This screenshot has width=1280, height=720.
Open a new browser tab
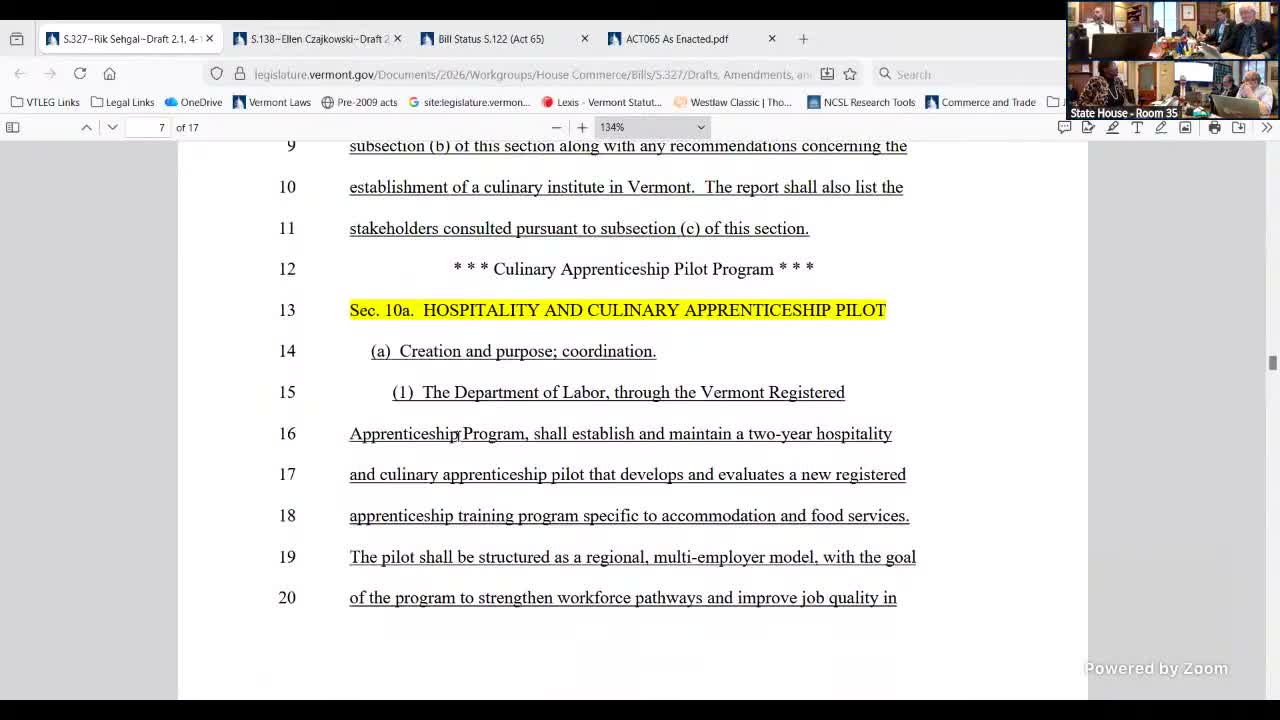point(803,39)
